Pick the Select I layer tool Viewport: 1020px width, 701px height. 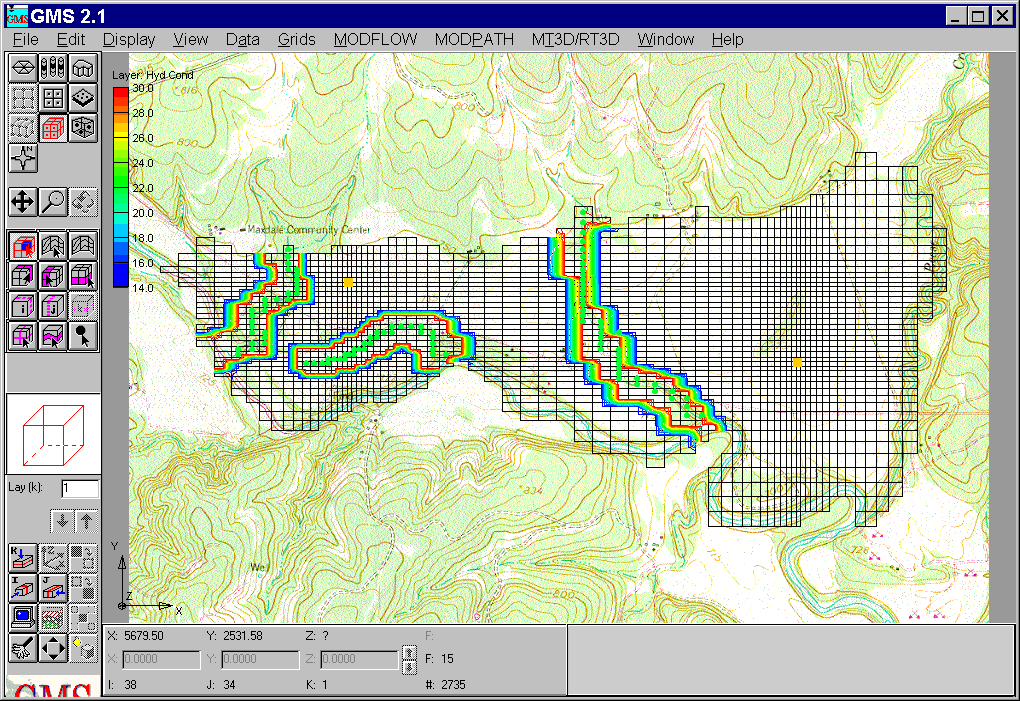tap(23, 306)
